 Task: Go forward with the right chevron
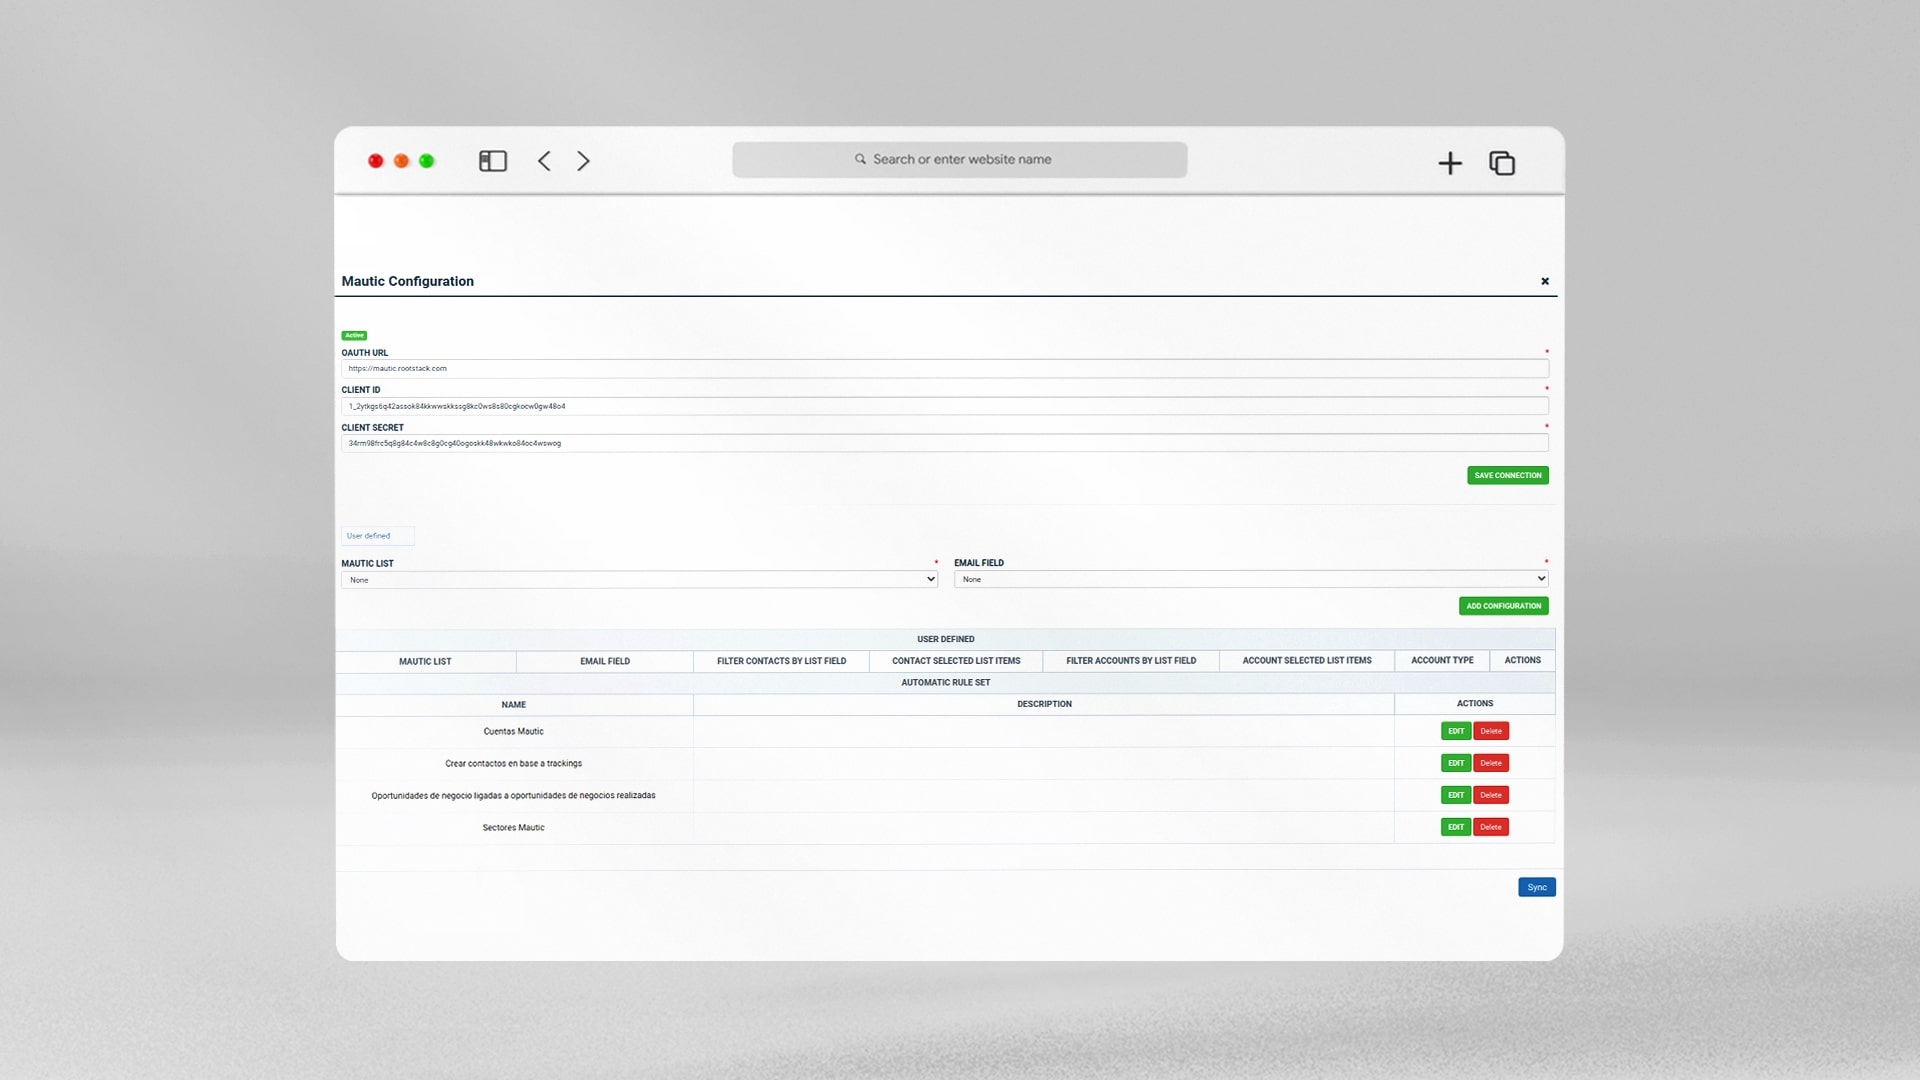(583, 161)
